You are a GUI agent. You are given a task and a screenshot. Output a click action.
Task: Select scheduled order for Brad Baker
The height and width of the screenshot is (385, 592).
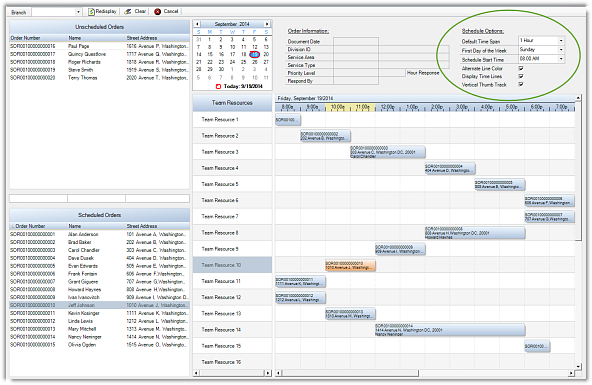pos(99,242)
